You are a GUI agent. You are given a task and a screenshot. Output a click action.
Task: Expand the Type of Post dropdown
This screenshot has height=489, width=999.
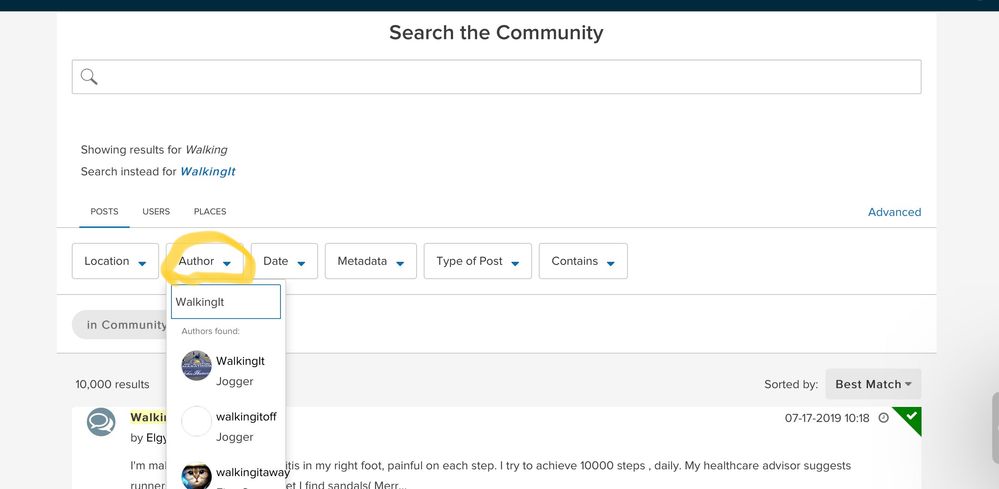click(x=477, y=261)
